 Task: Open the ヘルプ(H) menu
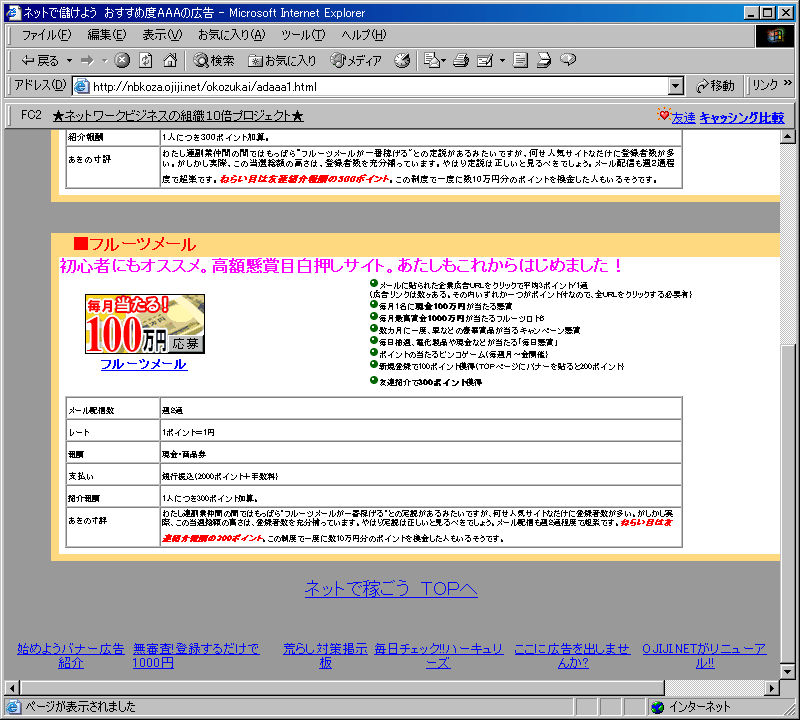point(364,35)
